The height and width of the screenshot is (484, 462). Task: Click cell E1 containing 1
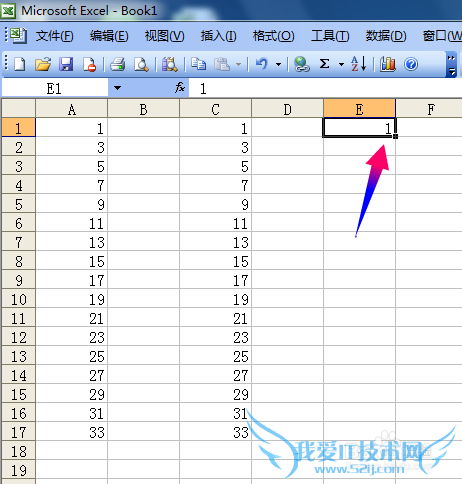[x=359, y=128]
